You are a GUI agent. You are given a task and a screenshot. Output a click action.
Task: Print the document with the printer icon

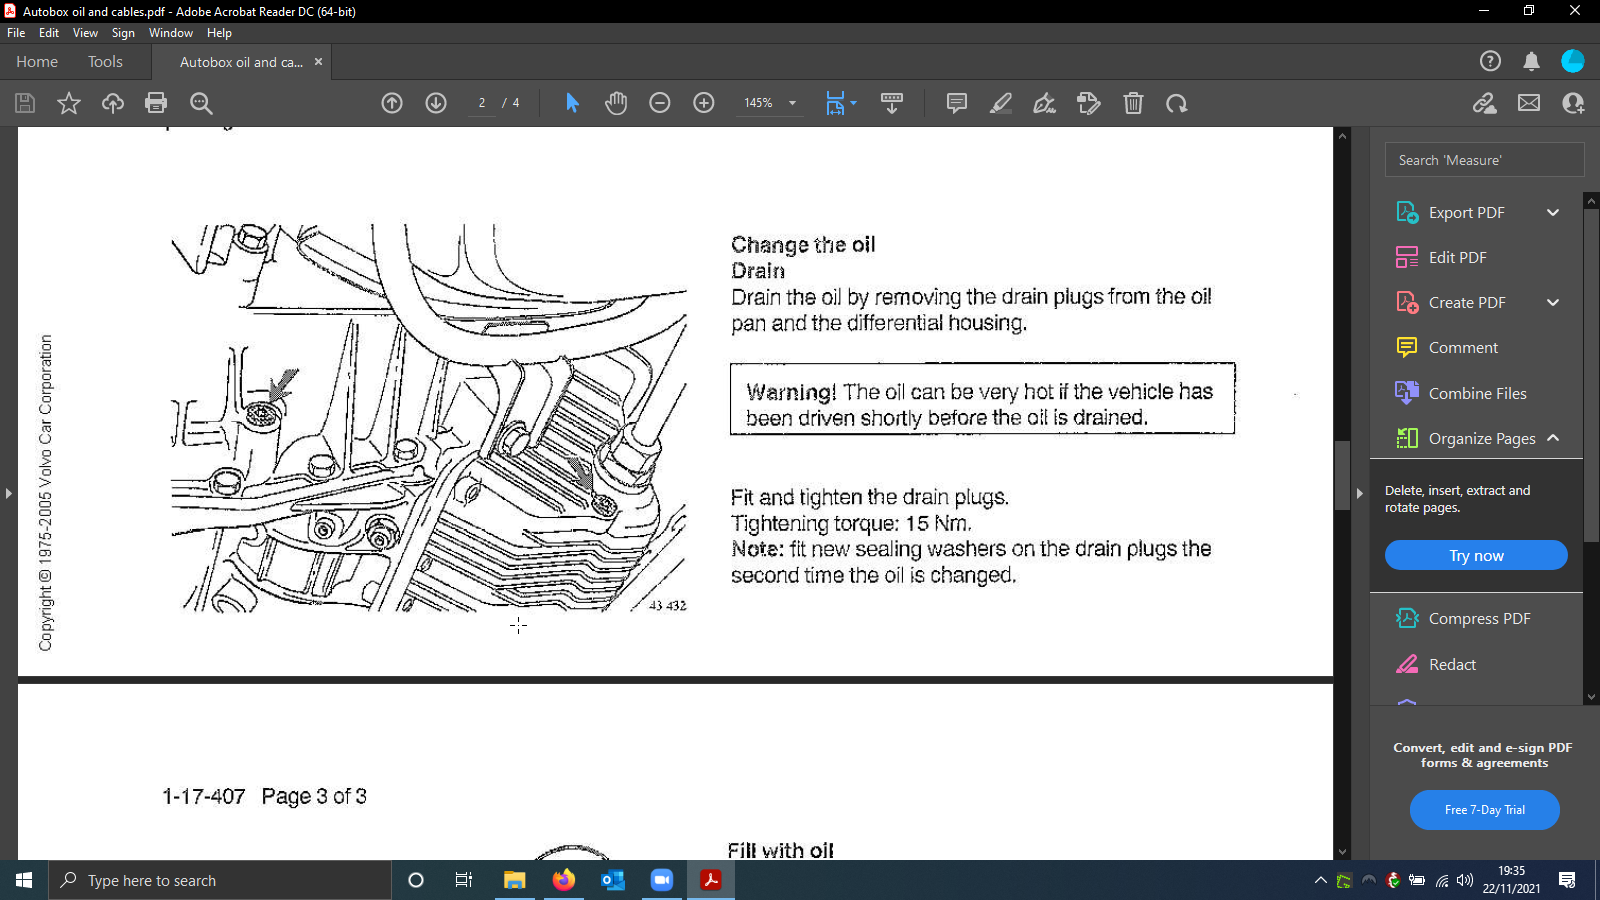tap(156, 103)
